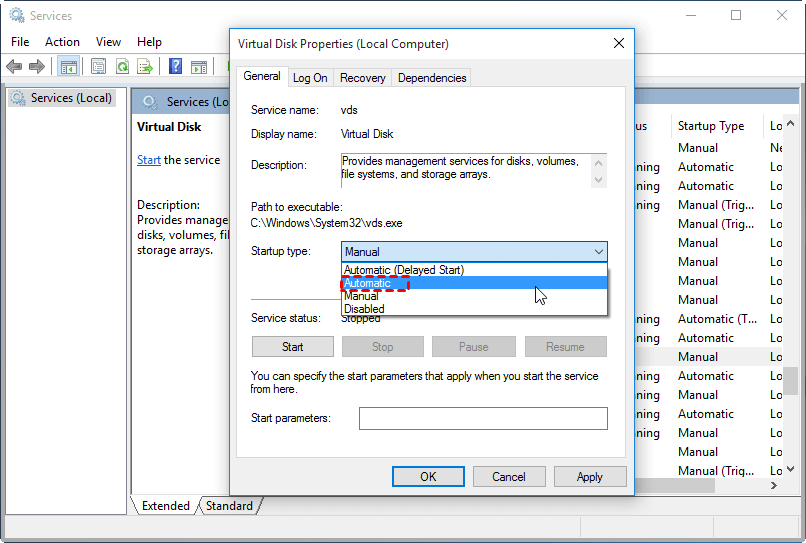Image resolution: width=806 pixels, height=543 pixels.
Task: Select the Automatic (T... startup type row
Action: click(x=717, y=319)
